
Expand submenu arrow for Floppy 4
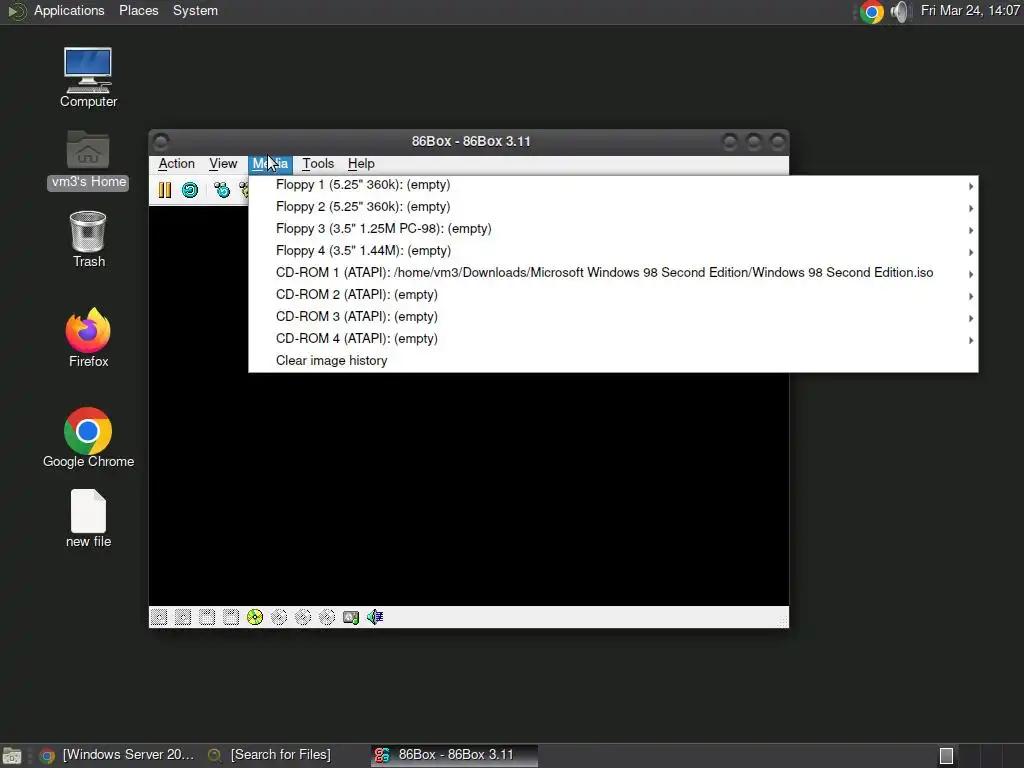pyautogui.click(x=971, y=252)
